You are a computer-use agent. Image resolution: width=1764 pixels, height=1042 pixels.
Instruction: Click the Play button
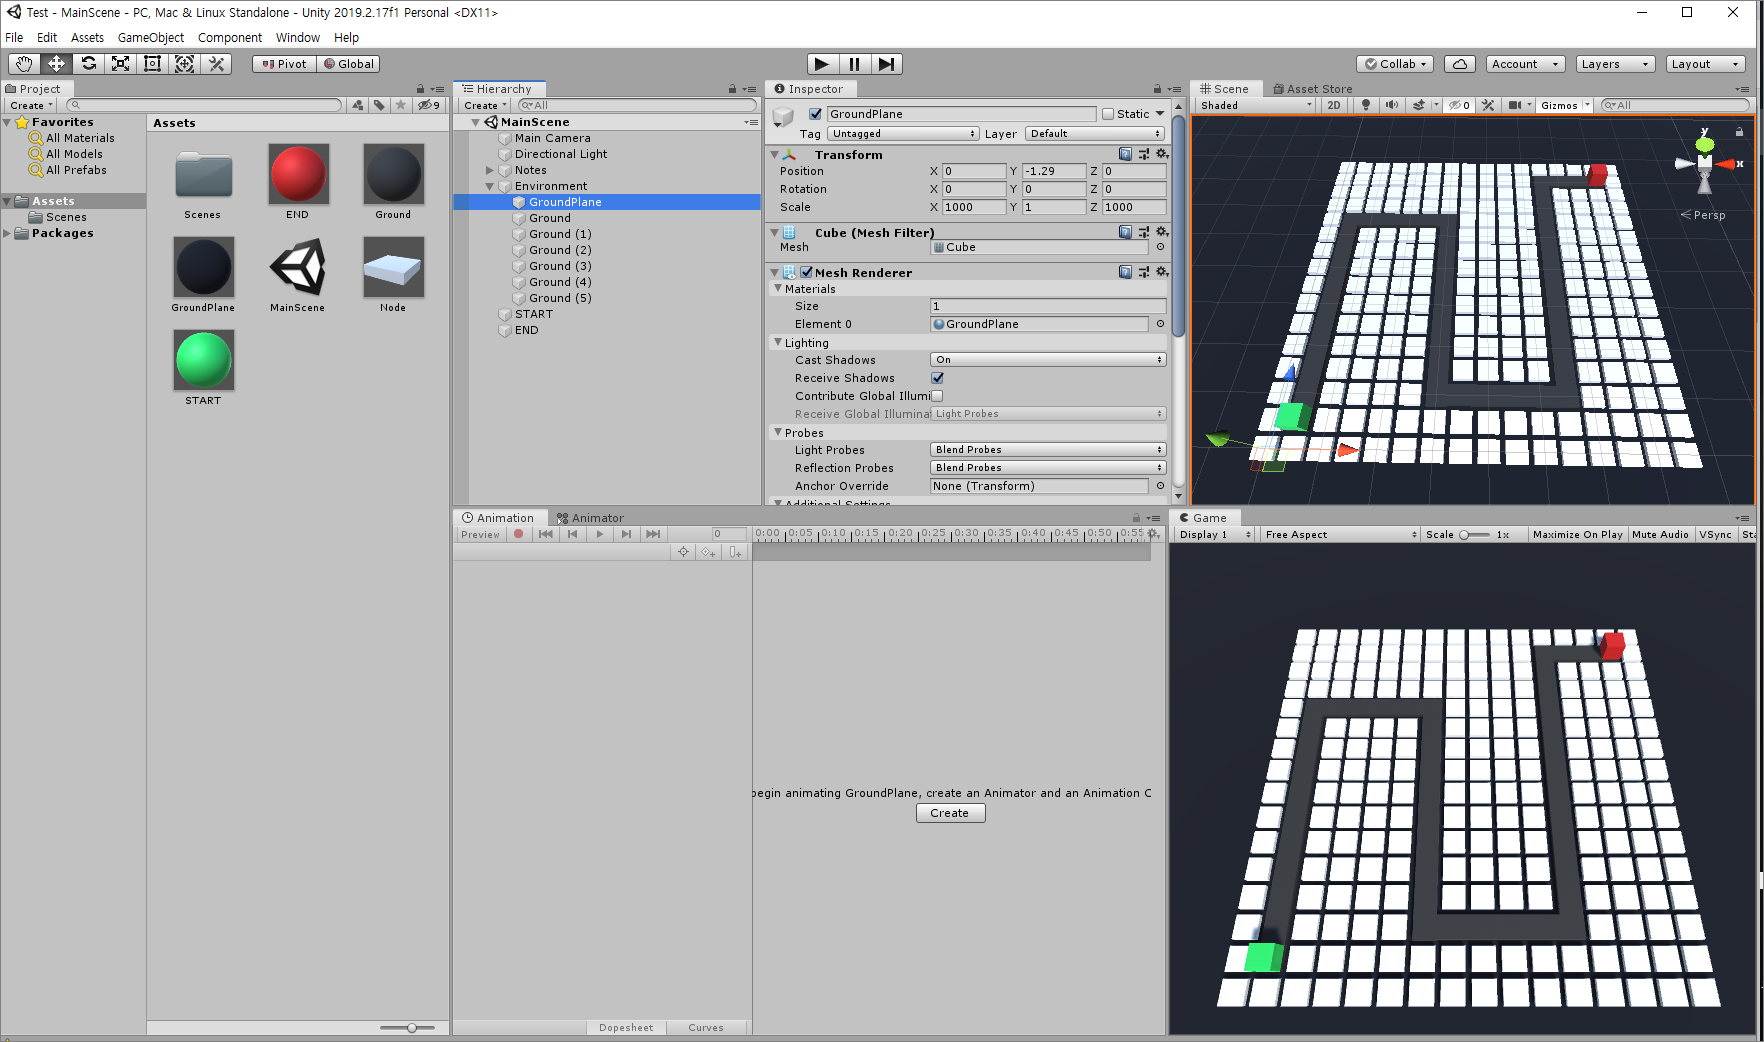coord(822,64)
